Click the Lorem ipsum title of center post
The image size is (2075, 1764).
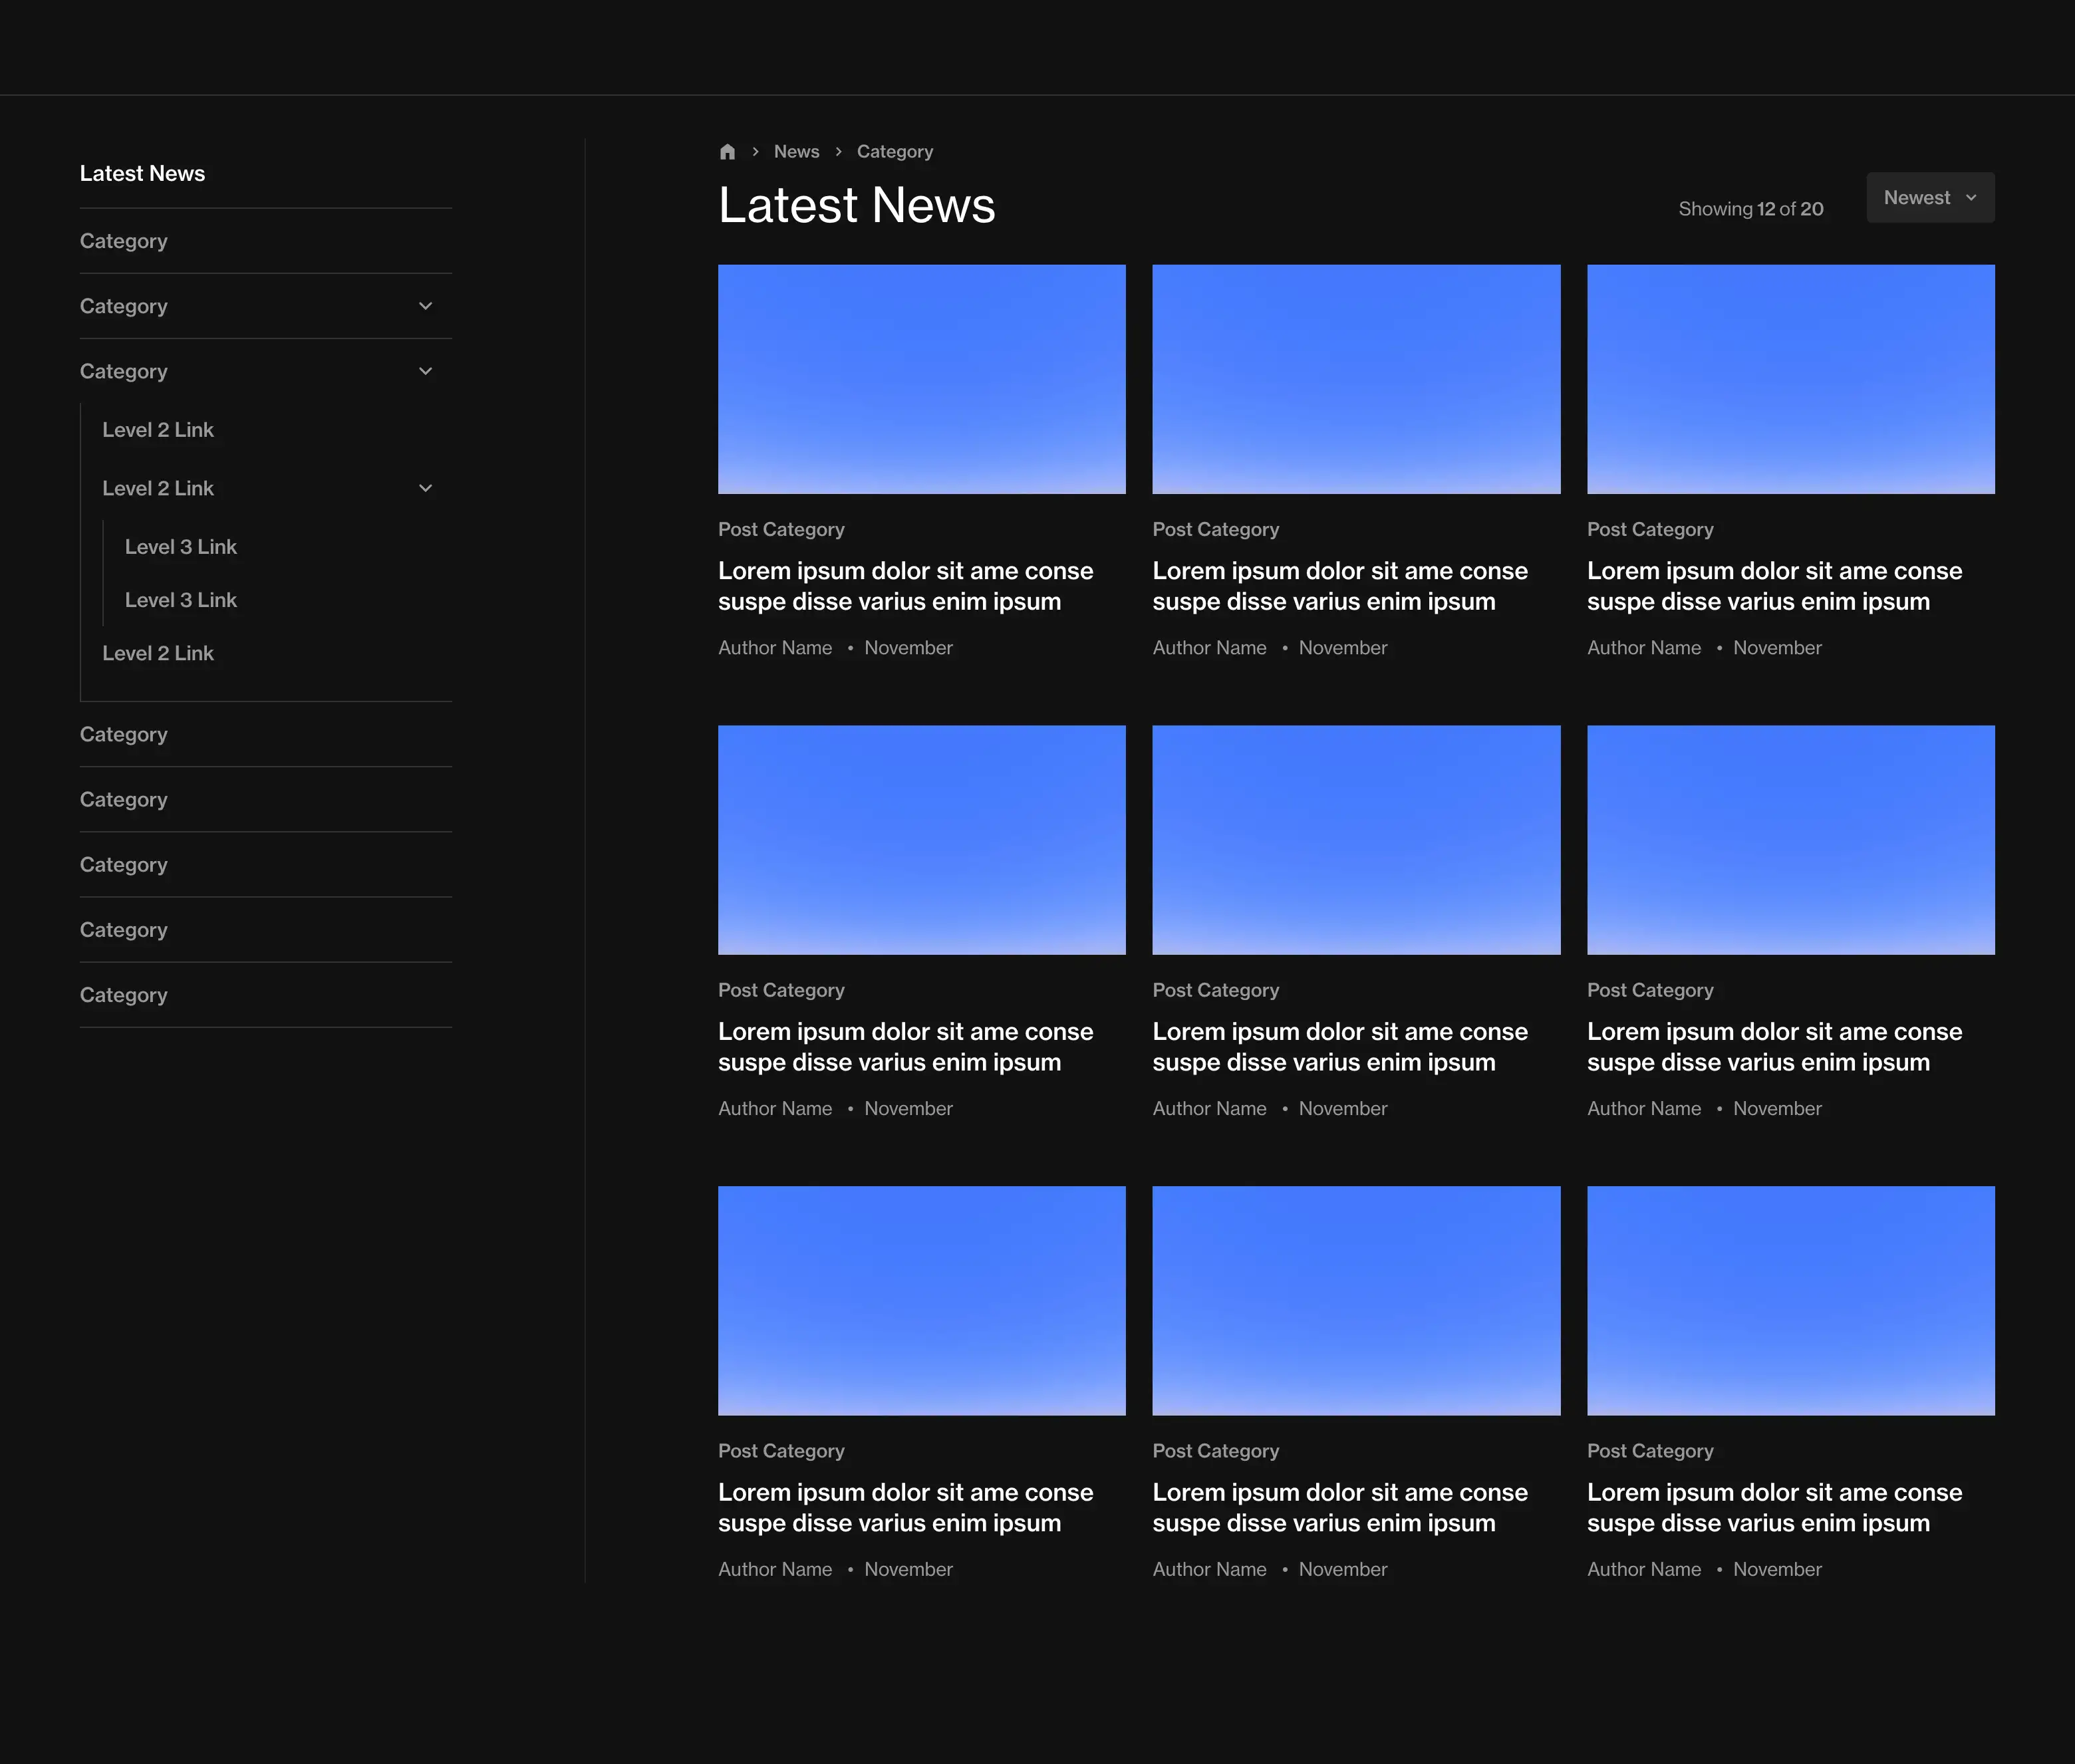(1340, 1047)
